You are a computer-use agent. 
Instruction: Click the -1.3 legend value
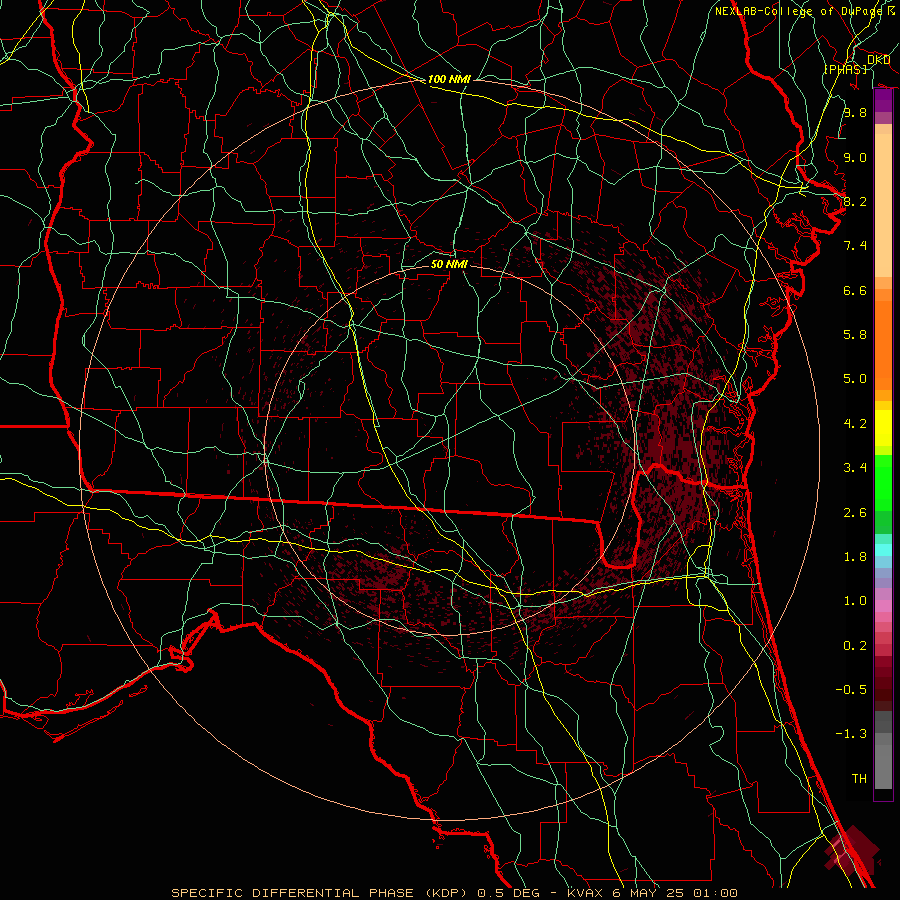(851, 734)
